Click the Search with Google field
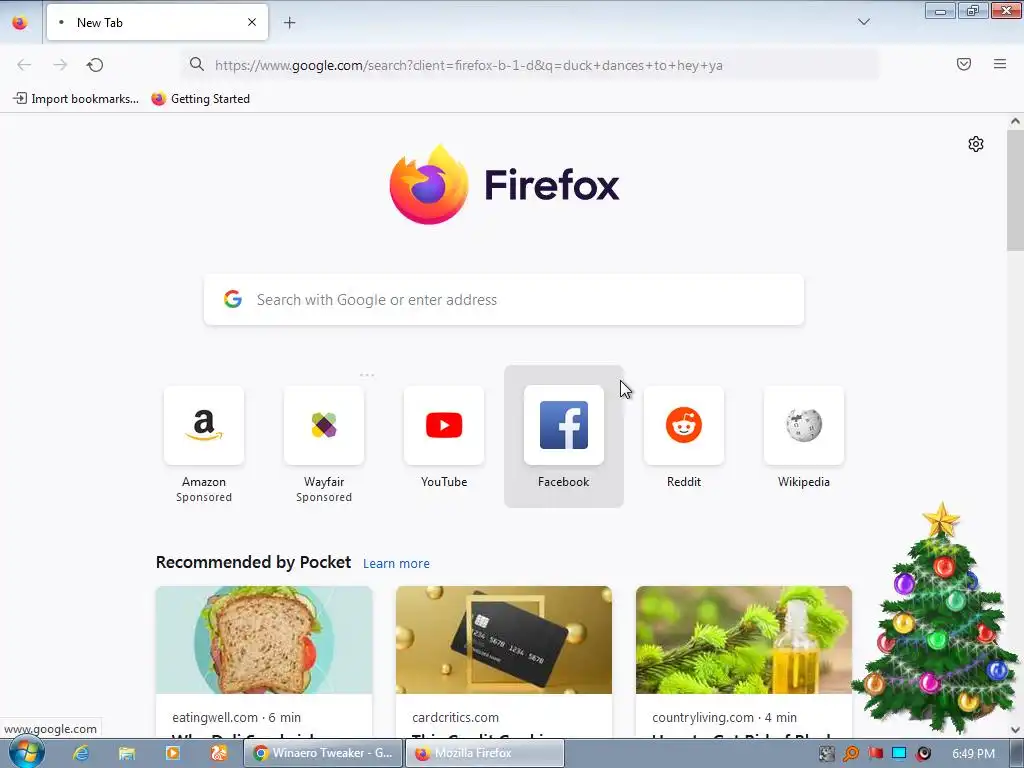Screen dimensions: 1024x768 (504, 300)
